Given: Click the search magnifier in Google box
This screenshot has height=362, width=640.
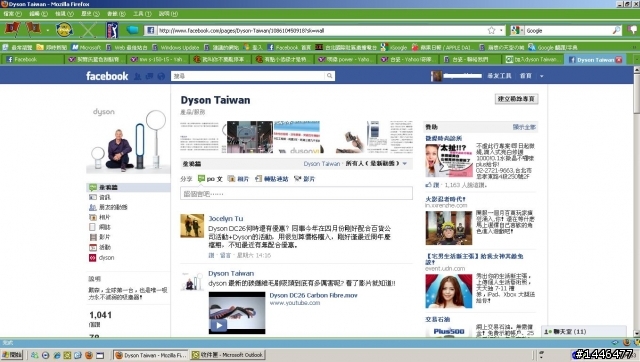Looking at the screenshot, I should tap(616, 30).
